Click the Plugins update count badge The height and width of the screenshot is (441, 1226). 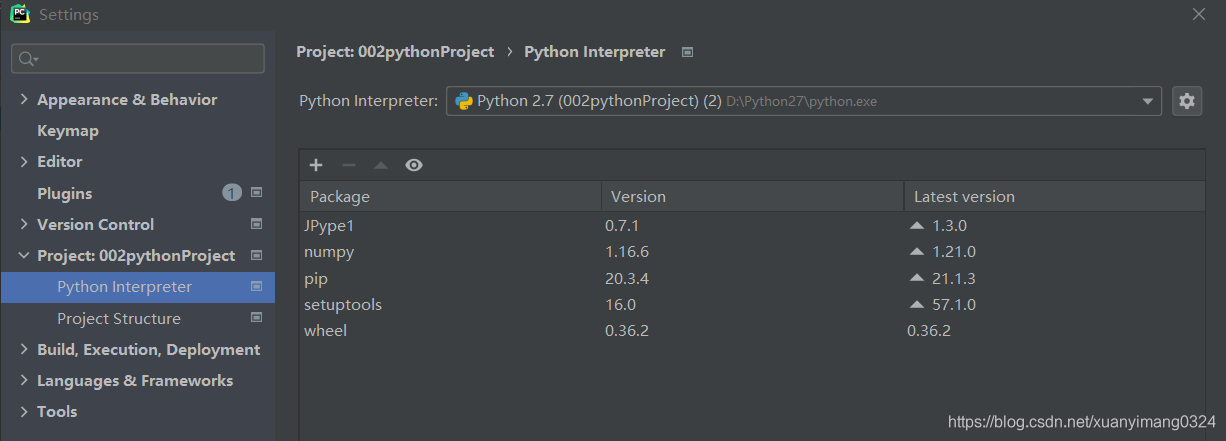[232, 193]
